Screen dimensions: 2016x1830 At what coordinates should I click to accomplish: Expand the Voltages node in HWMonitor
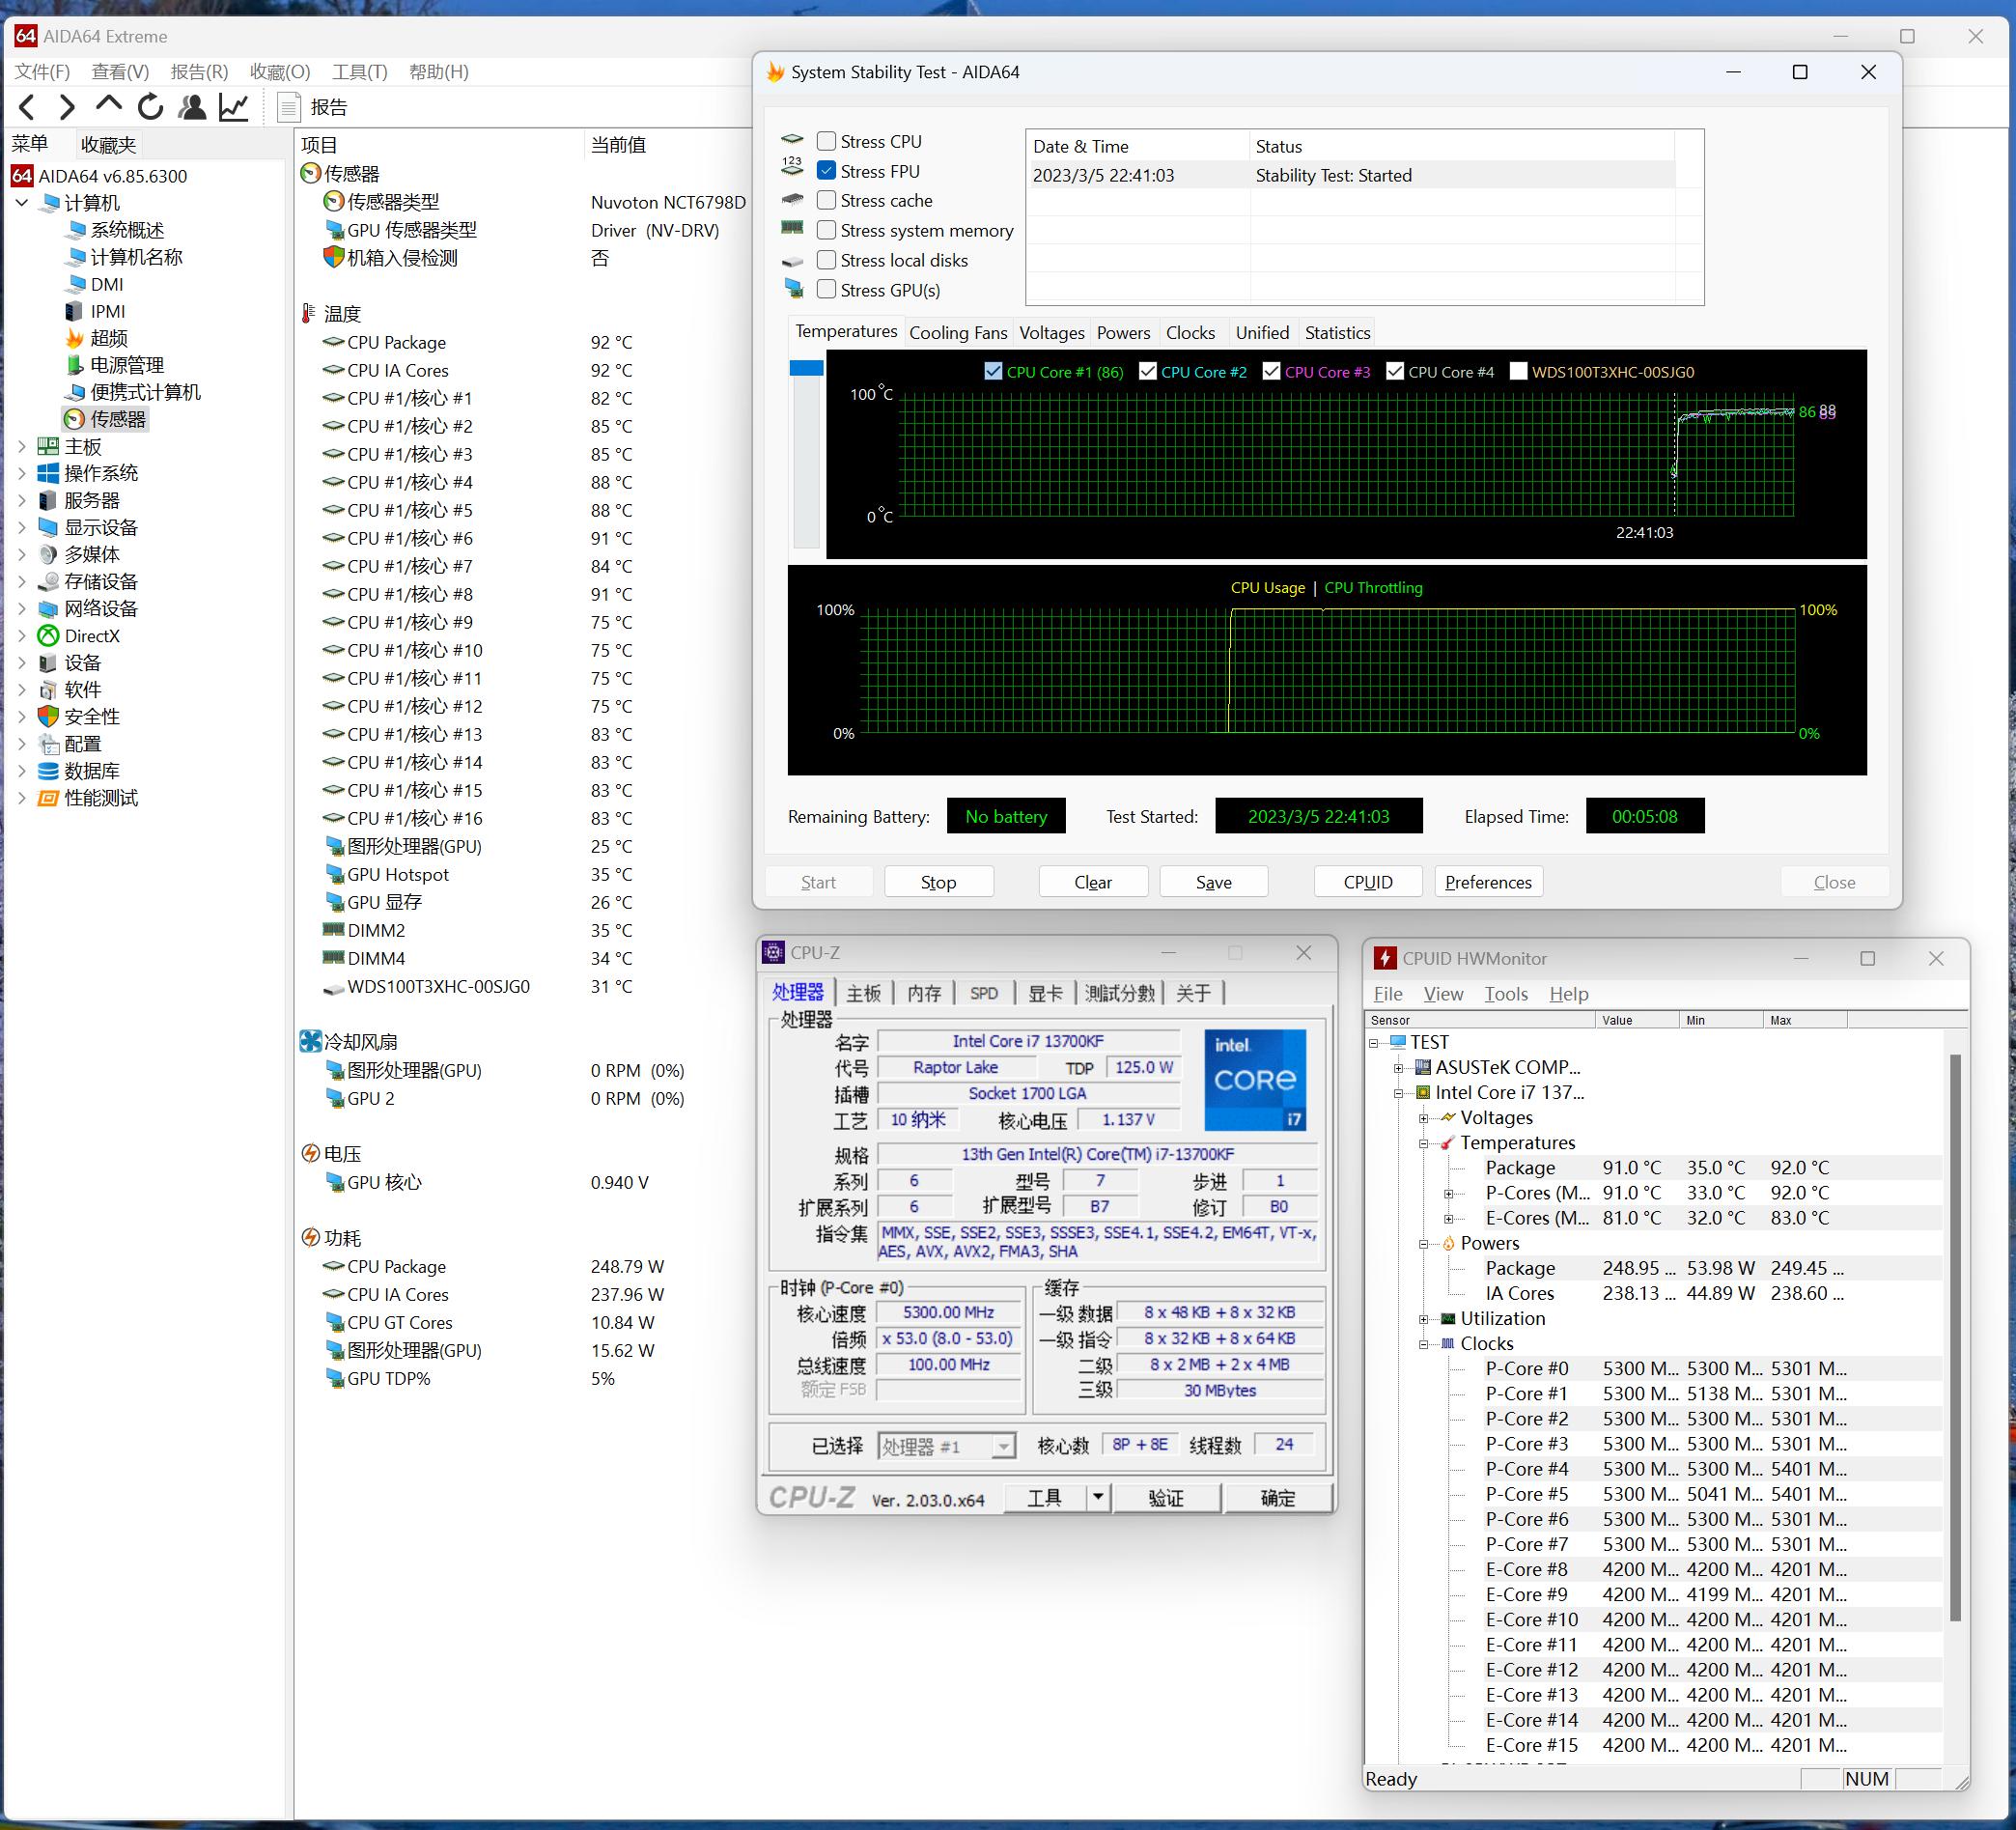click(x=1425, y=1117)
